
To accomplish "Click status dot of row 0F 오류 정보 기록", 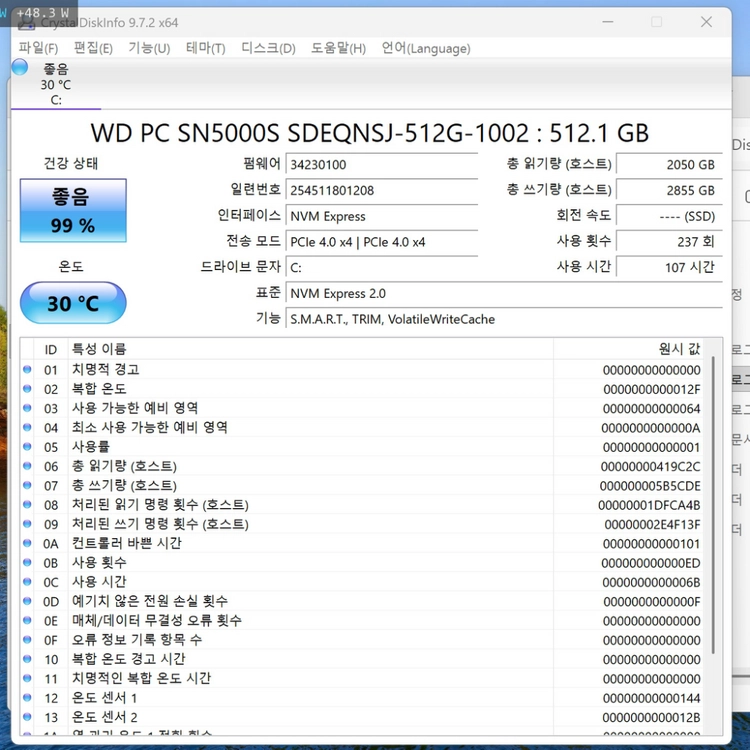I will tap(27, 640).
